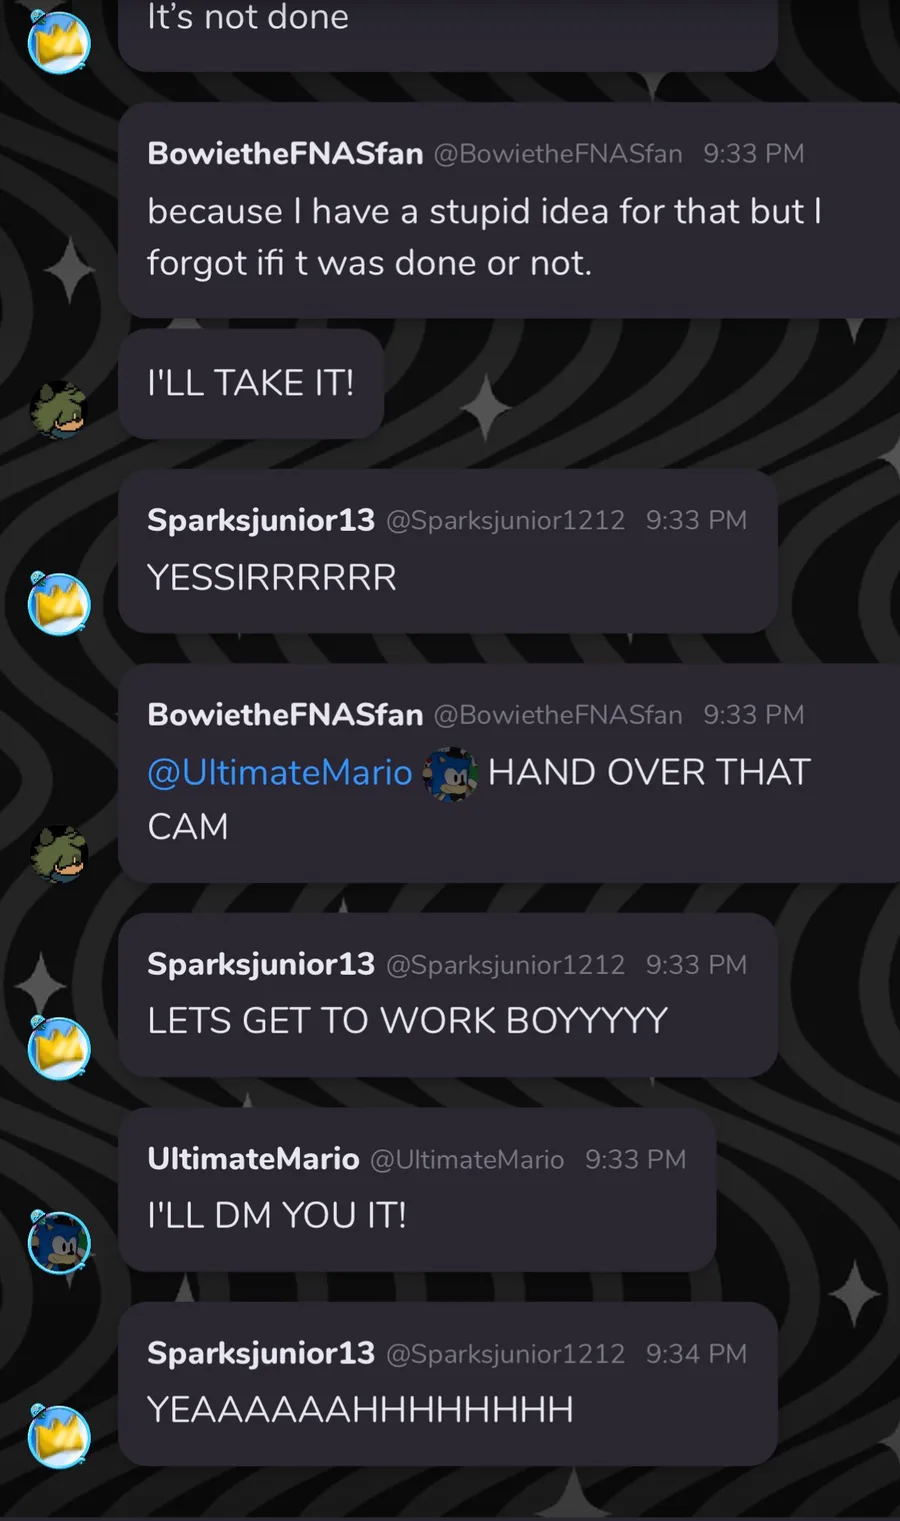The height and width of the screenshot is (1521, 900).
Task: Select the @Sparksjunior1212 handle above LETS GET TO WORK
Action: click(505, 965)
